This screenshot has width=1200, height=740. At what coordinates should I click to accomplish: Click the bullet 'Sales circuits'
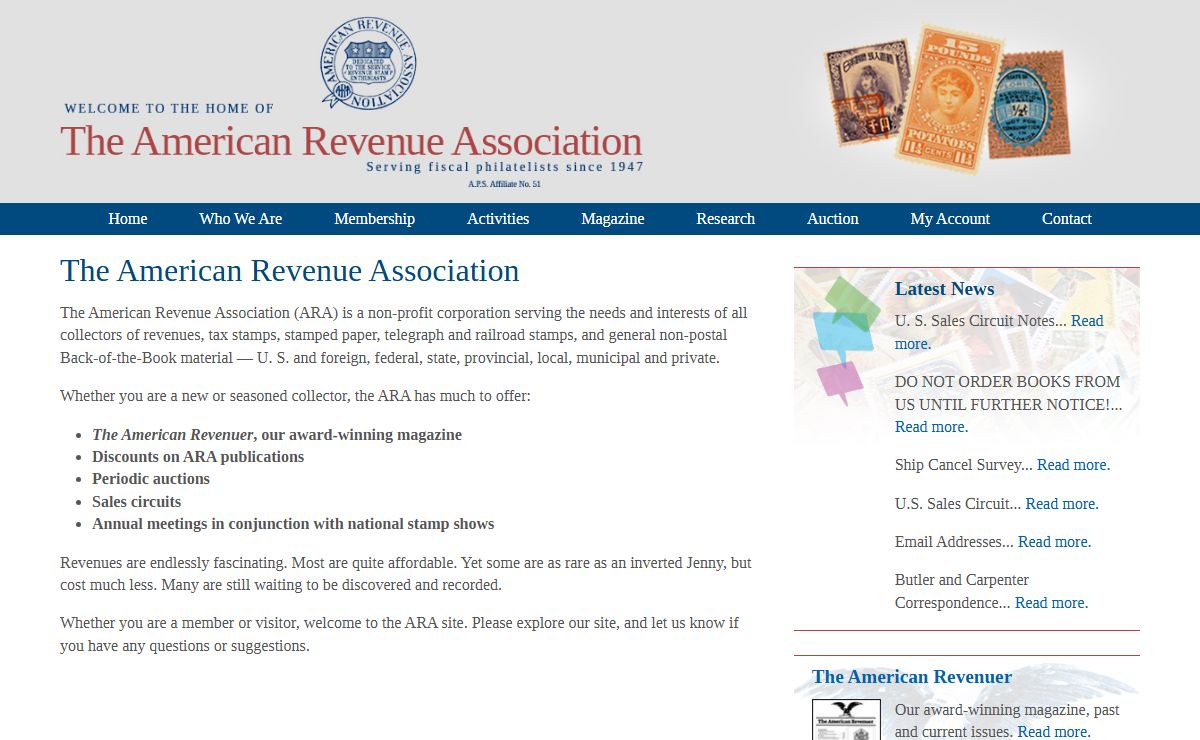click(x=137, y=502)
